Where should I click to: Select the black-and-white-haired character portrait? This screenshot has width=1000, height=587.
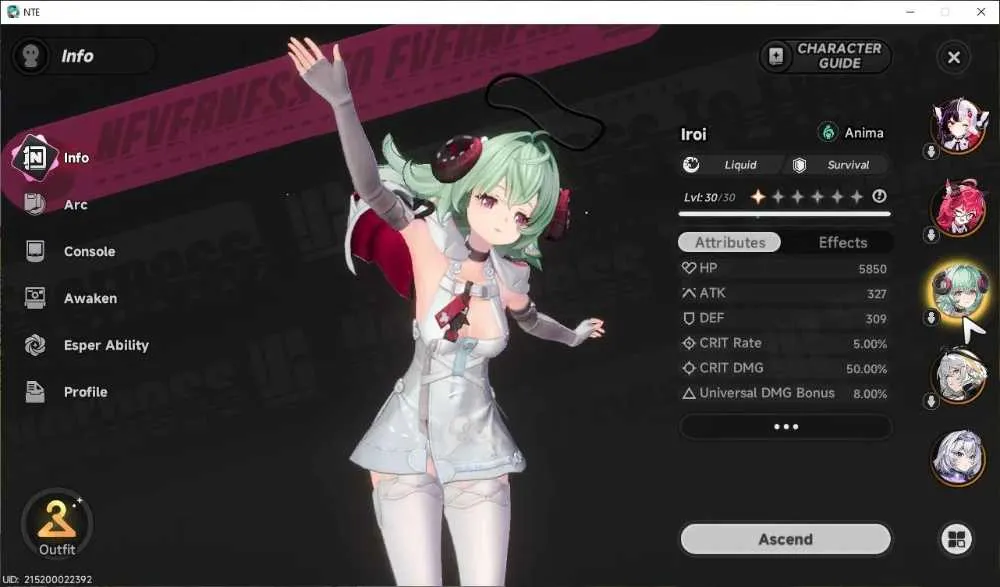point(959,126)
